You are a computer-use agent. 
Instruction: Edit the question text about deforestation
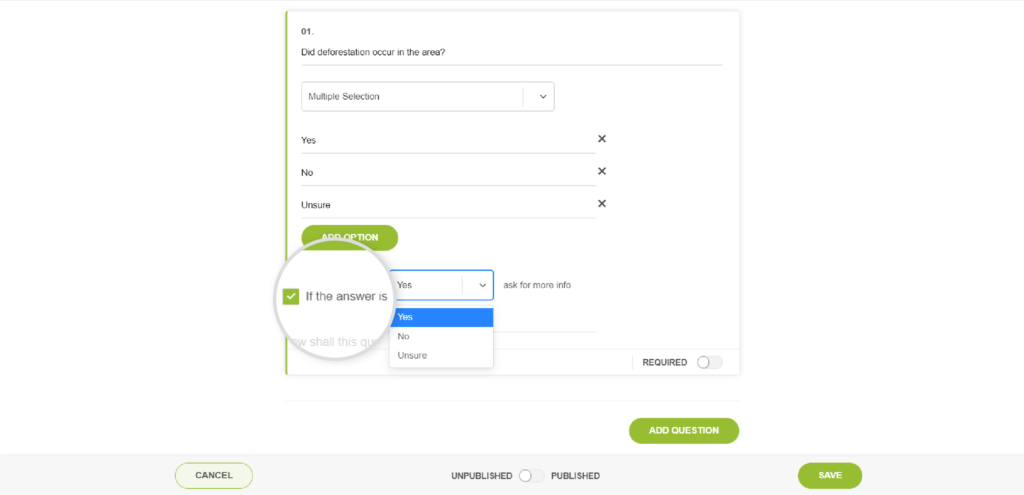(511, 53)
